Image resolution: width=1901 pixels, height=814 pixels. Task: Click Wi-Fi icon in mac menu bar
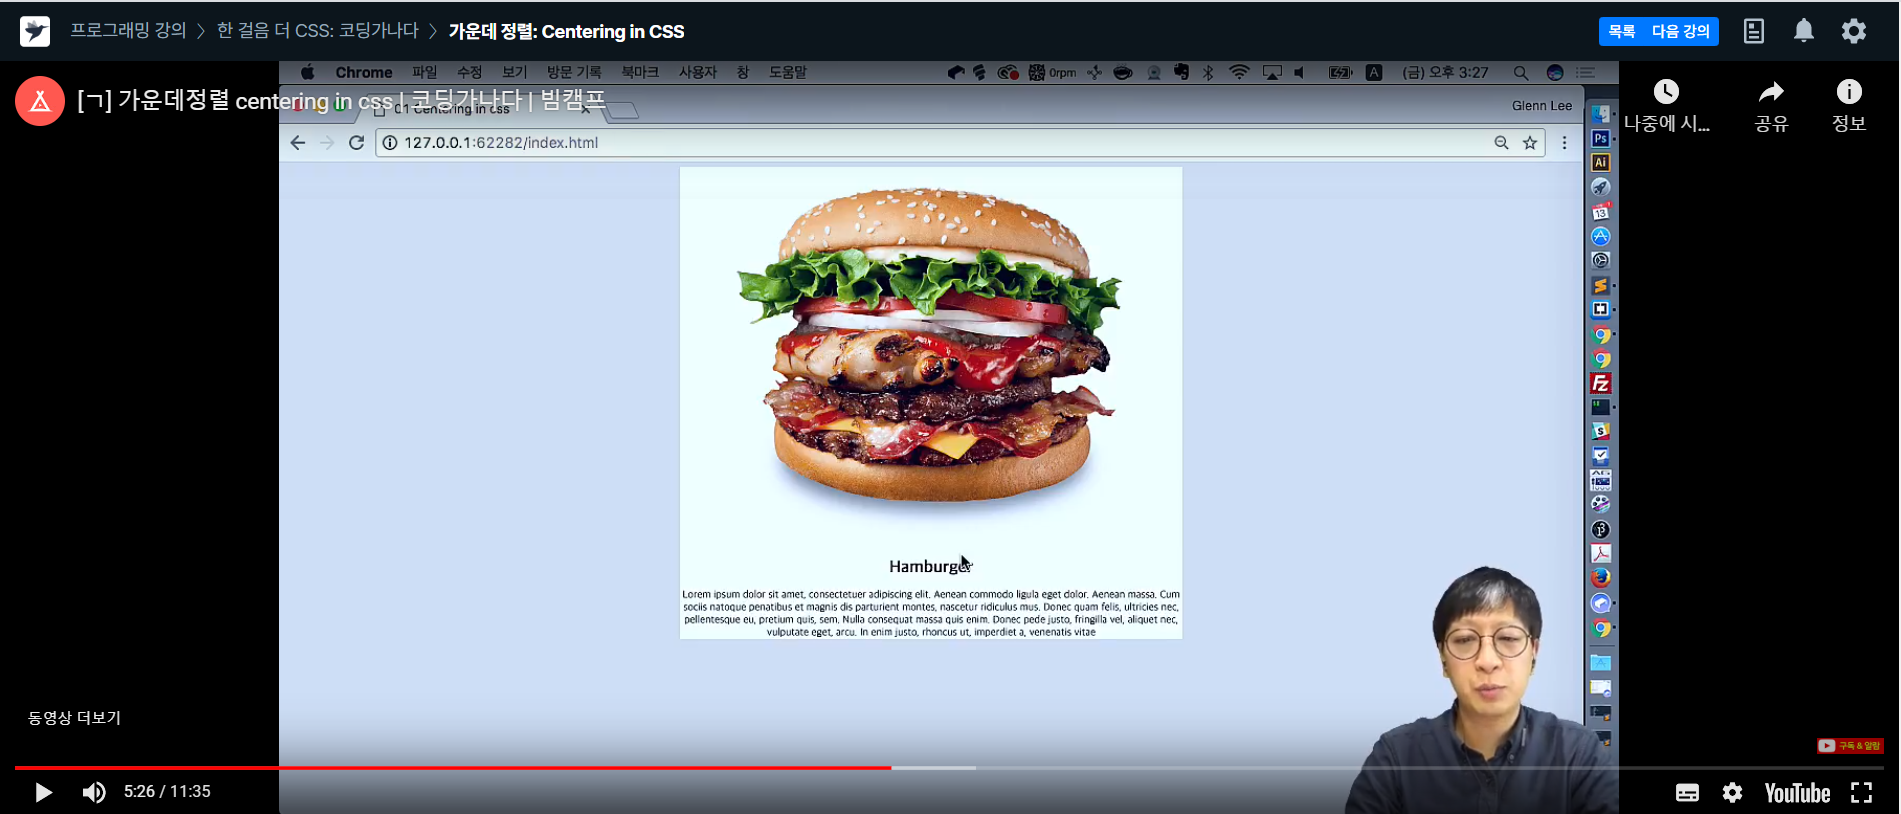coord(1239,72)
